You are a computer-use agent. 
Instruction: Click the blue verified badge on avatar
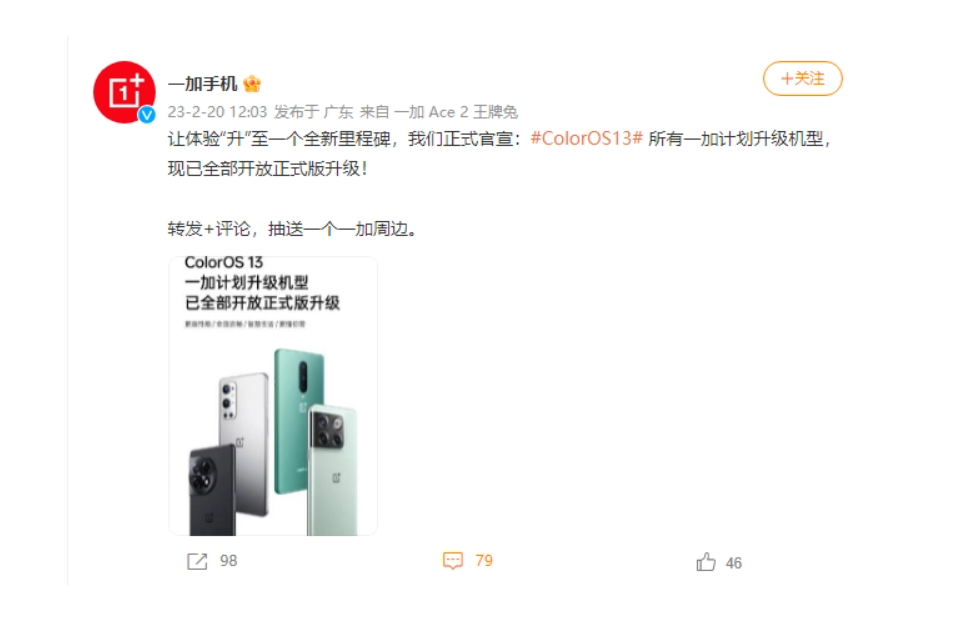[x=147, y=114]
